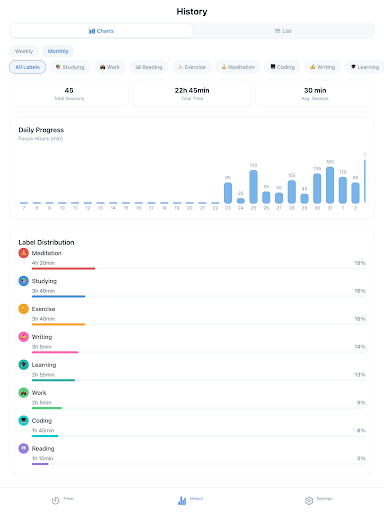
Task: Click the Exercise icon in Label Distribution
Action: click(x=23, y=309)
